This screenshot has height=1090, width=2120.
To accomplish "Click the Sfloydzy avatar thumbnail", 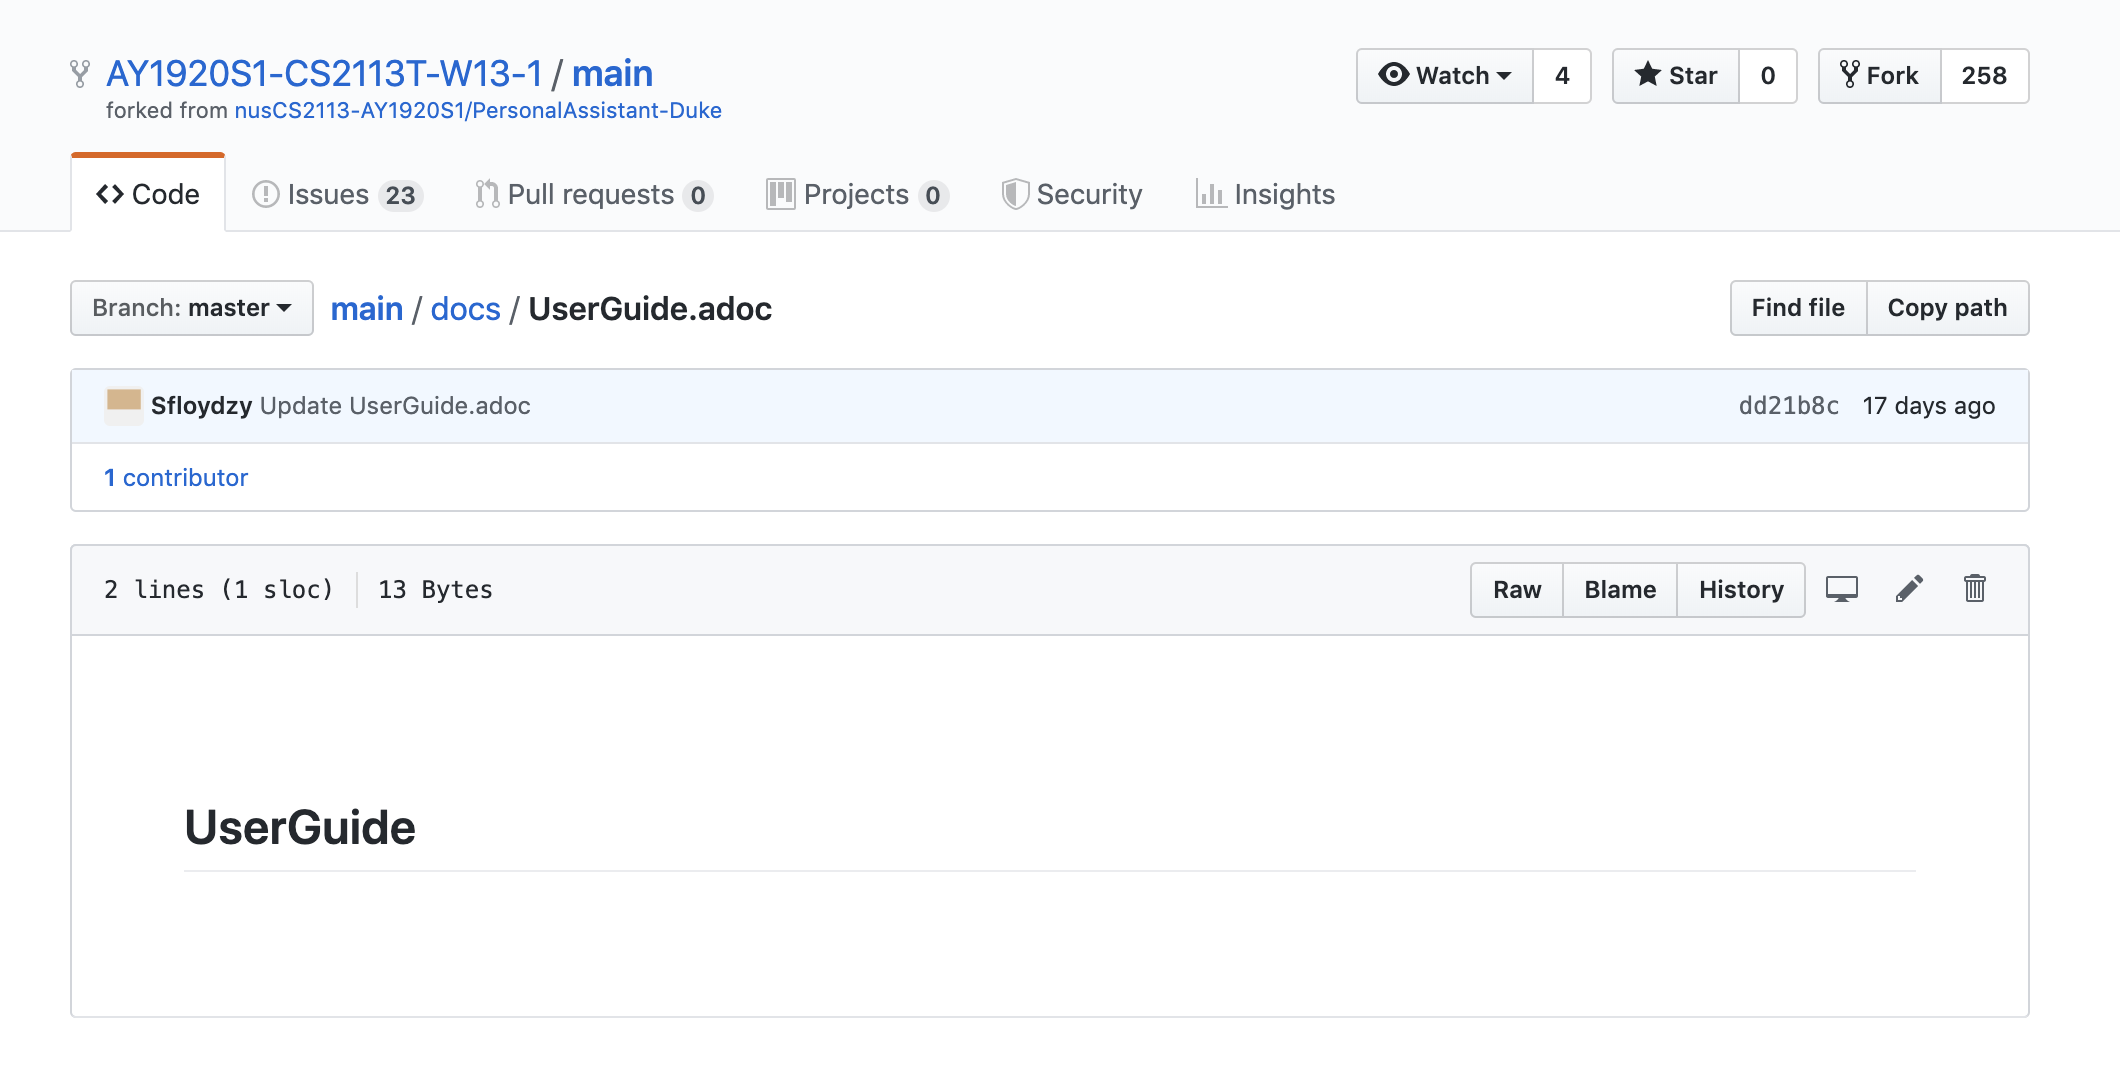I will tap(124, 405).
